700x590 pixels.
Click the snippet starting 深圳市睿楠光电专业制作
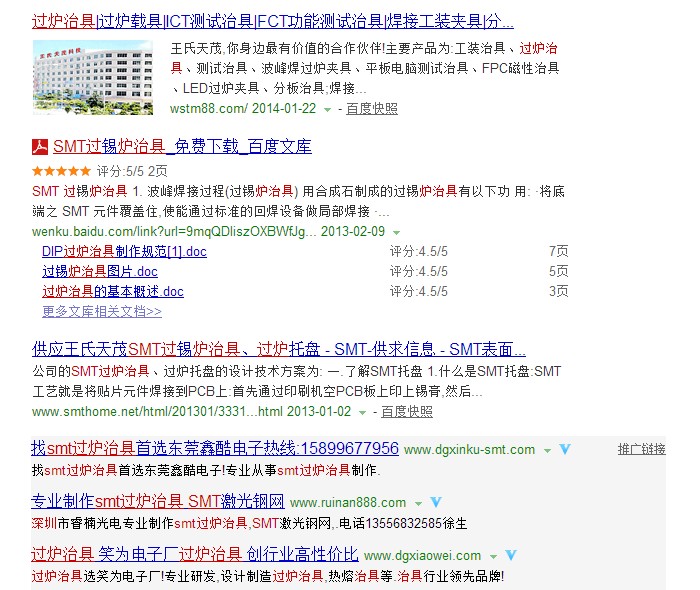(250, 523)
